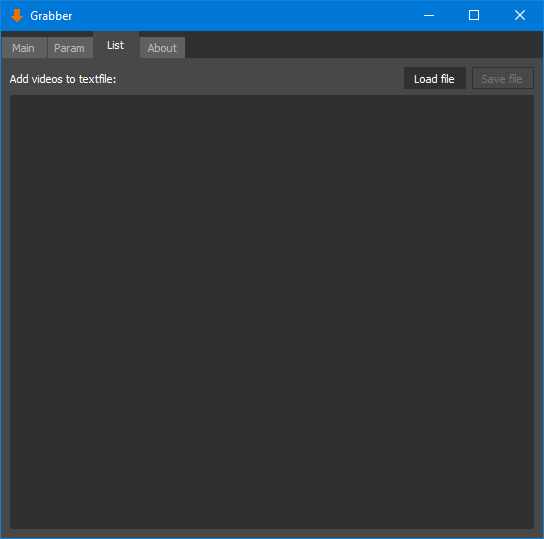Minimize the Grabber window

pyautogui.click(x=429, y=16)
